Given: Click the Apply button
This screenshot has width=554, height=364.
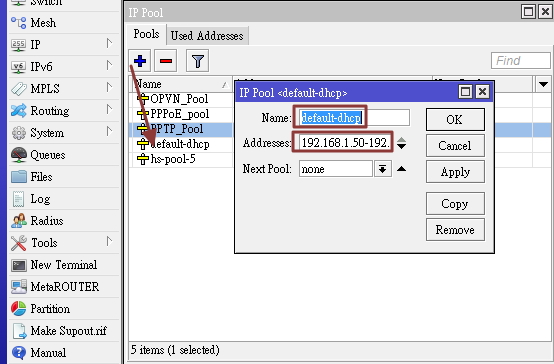Looking at the screenshot, I should pyautogui.click(x=455, y=172).
